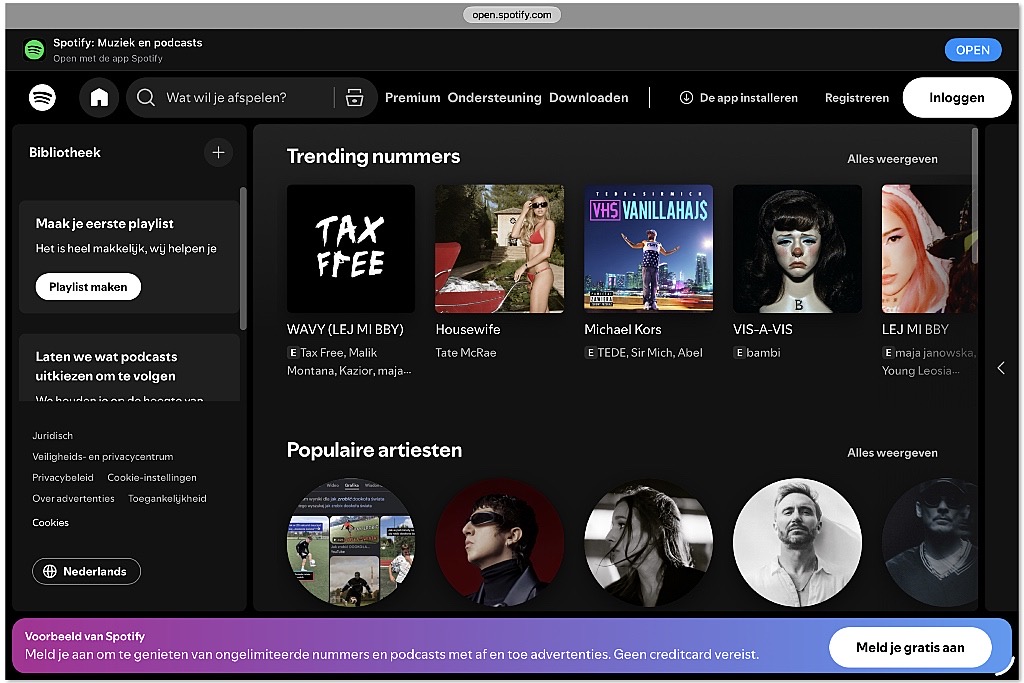Viewport: 1024px width, 683px height.
Task: Open the Michael Kors VHS Vanillahajs cover
Action: [648, 249]
